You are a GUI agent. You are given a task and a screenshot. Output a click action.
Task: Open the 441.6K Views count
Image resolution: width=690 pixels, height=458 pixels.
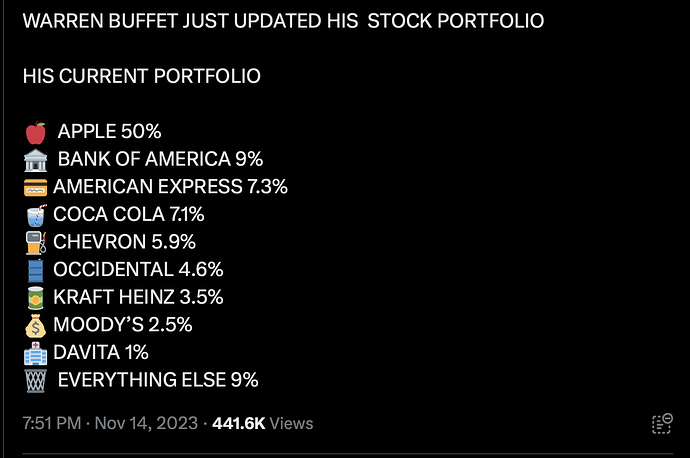point(263,423)
